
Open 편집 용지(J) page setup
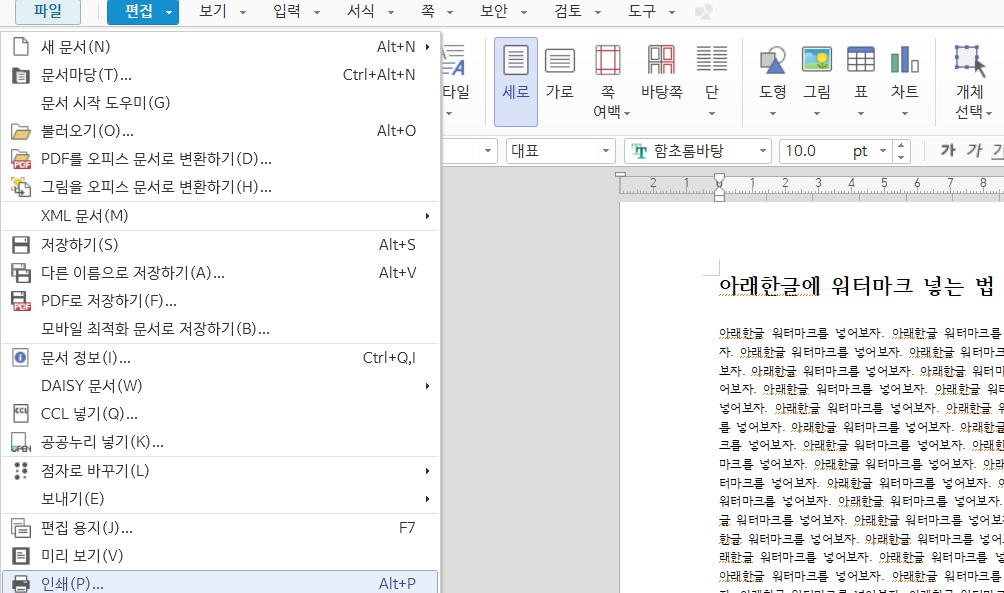(220, 528)
